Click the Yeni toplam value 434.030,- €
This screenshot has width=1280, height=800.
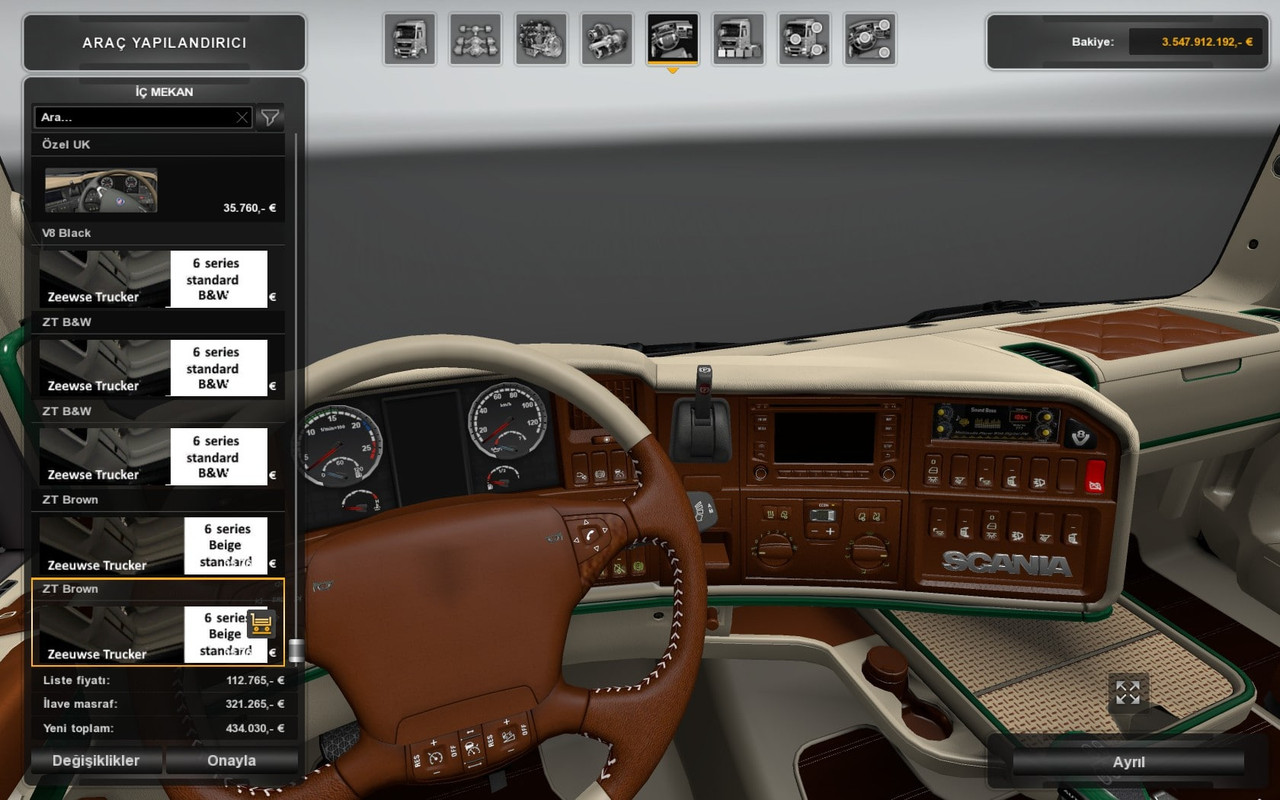tap(255, 728)
